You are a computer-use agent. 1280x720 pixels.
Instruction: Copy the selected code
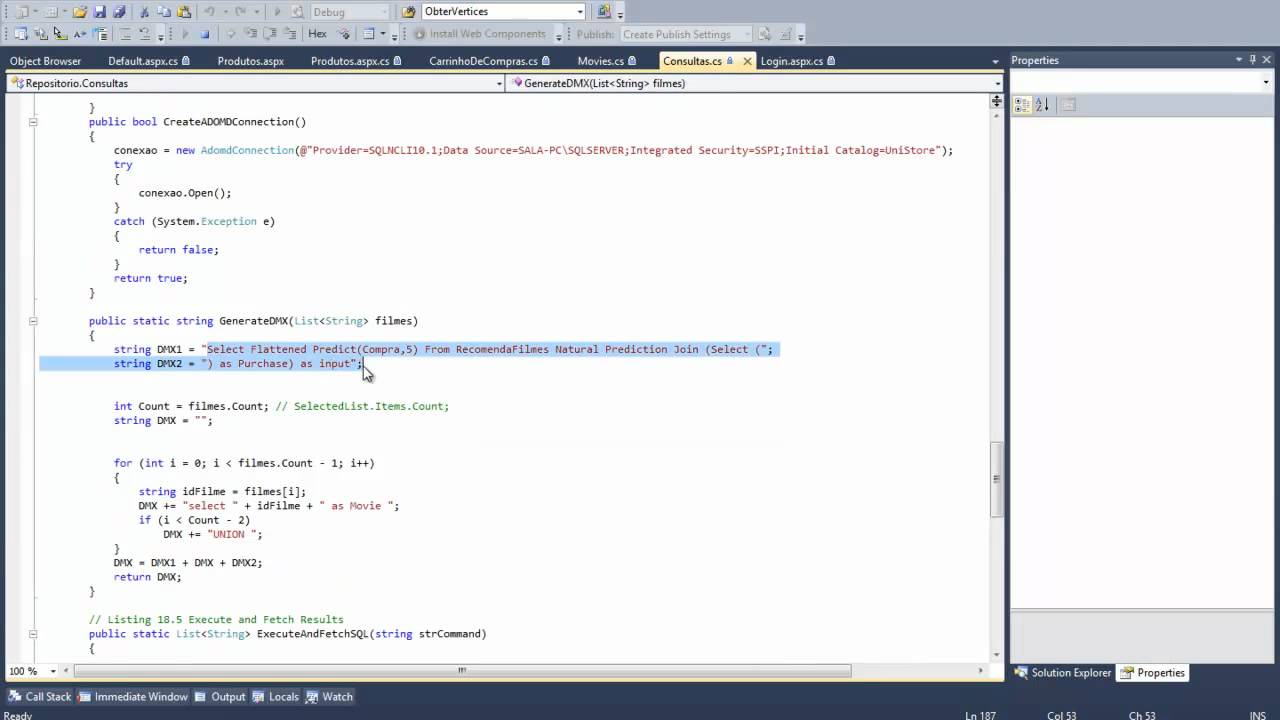[x=165, y=12]
